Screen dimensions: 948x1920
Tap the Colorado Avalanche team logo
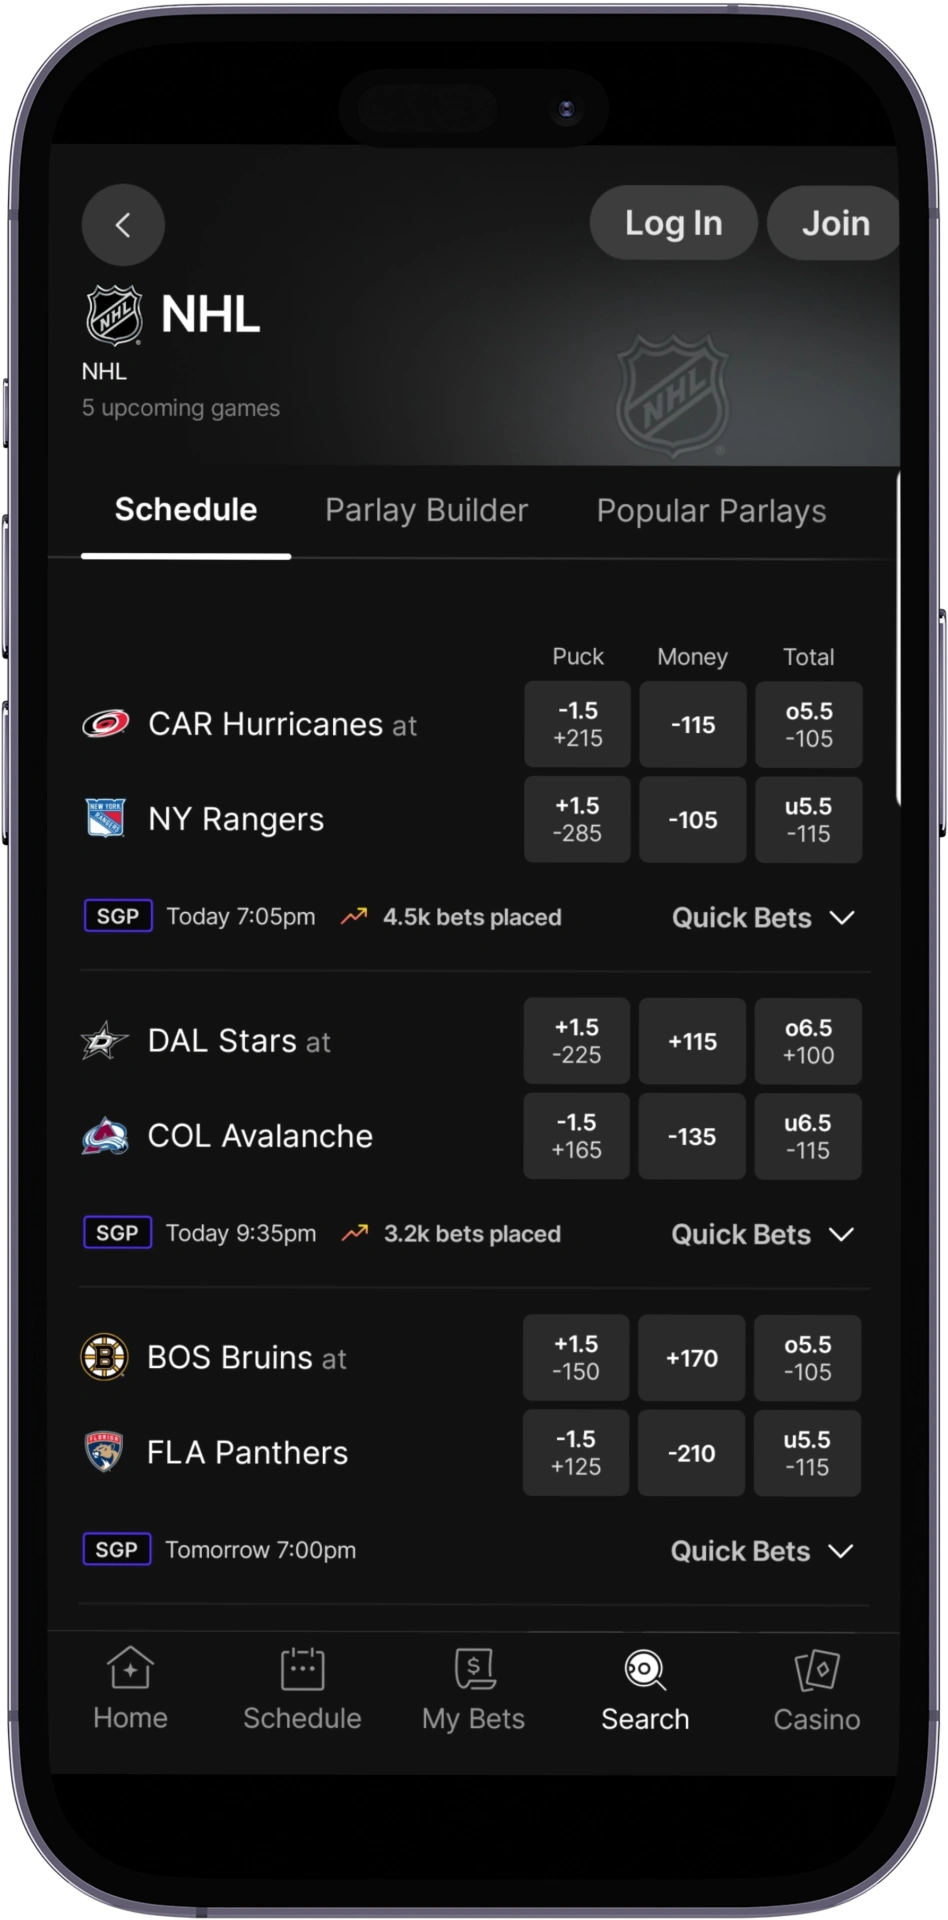105,1136
